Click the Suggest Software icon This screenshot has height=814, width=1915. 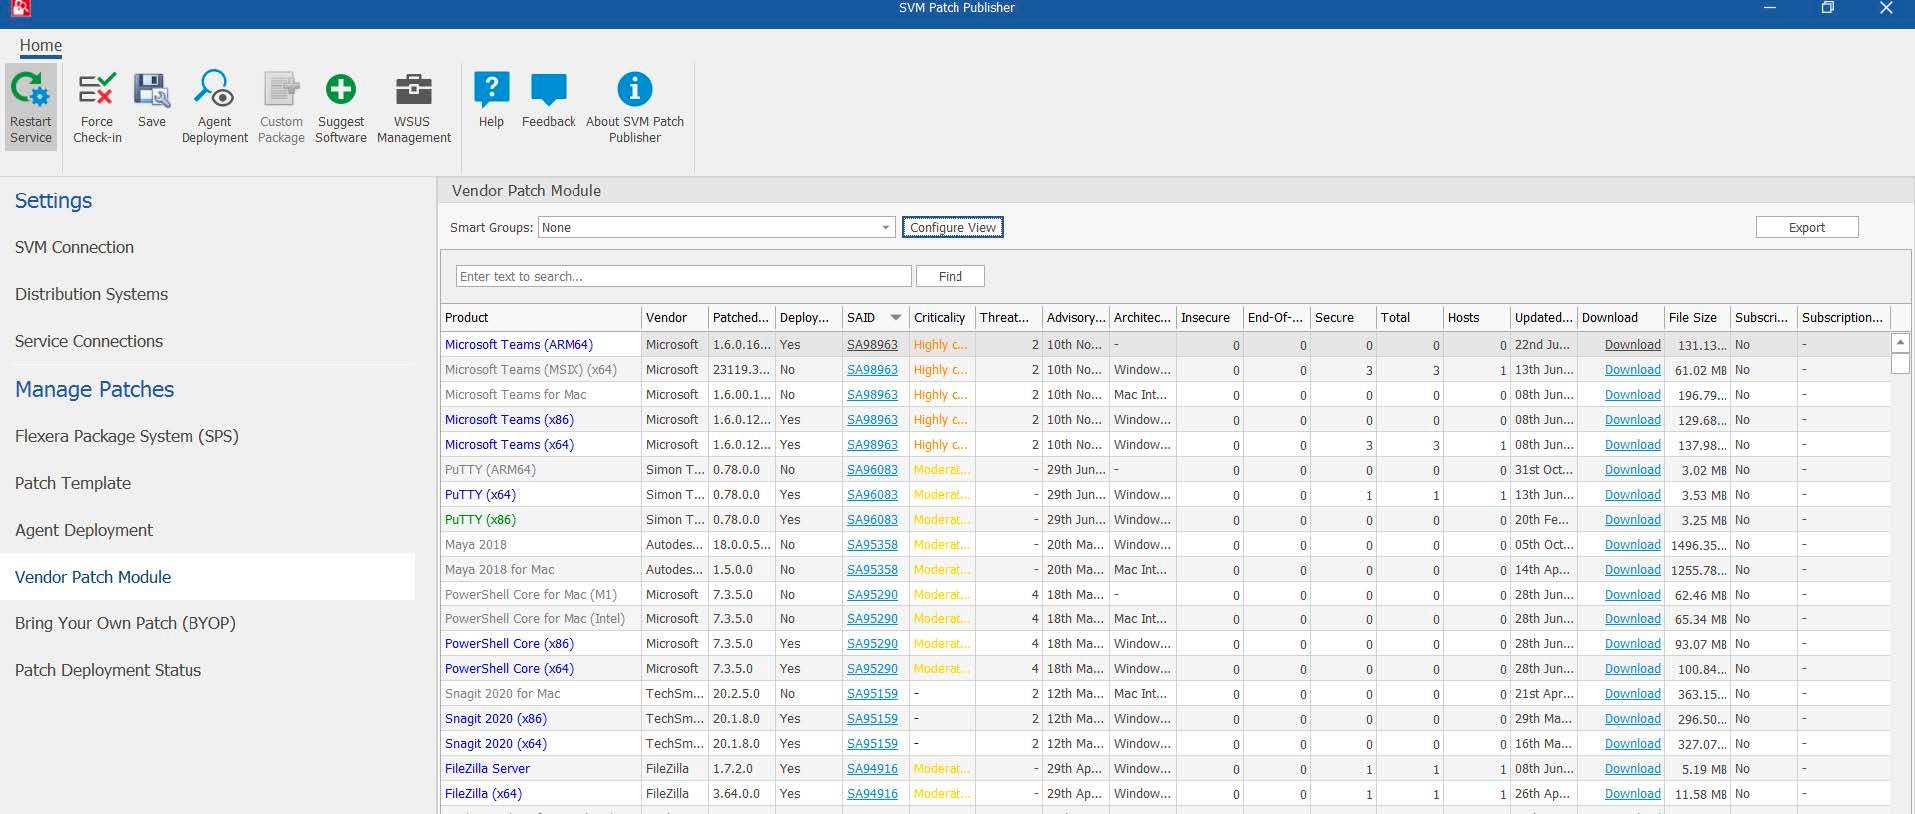(x=340, y=91)
